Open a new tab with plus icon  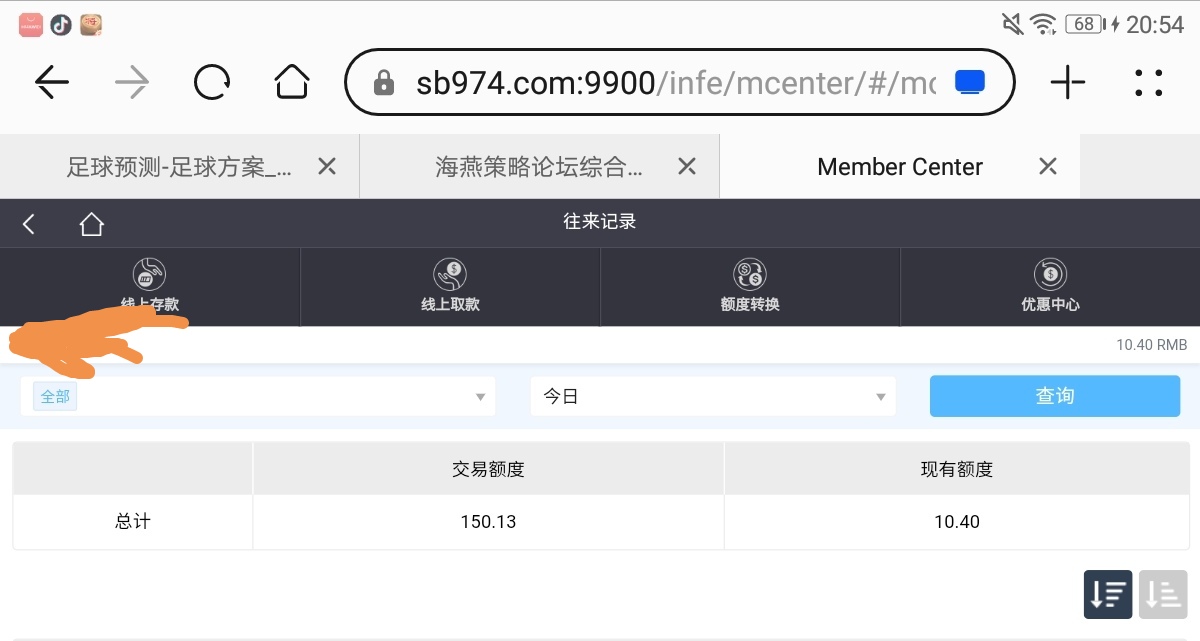pos(1067,83)
